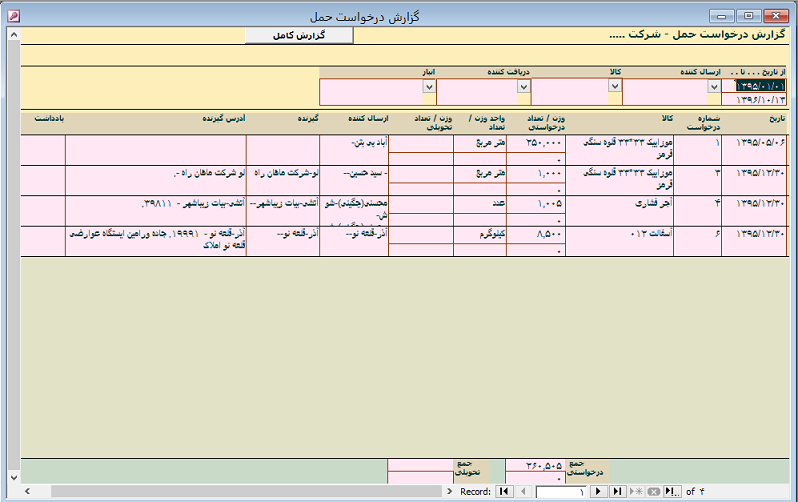The height and width of the screenshot is (502, 798).
Task: Go to first record in navigation bar
Action: 504,491
